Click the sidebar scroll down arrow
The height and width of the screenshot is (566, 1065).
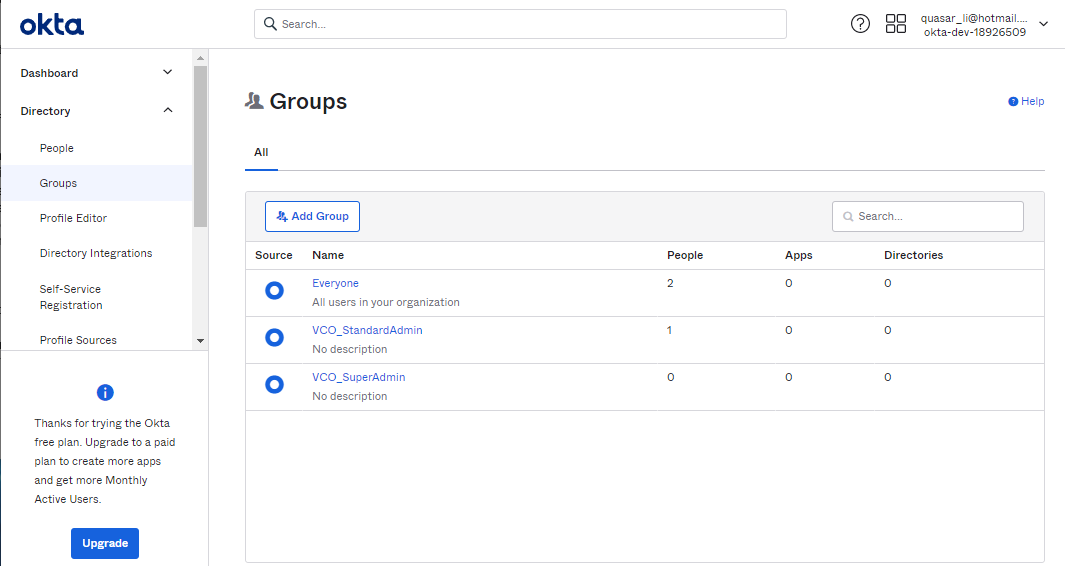pos(200,340)
